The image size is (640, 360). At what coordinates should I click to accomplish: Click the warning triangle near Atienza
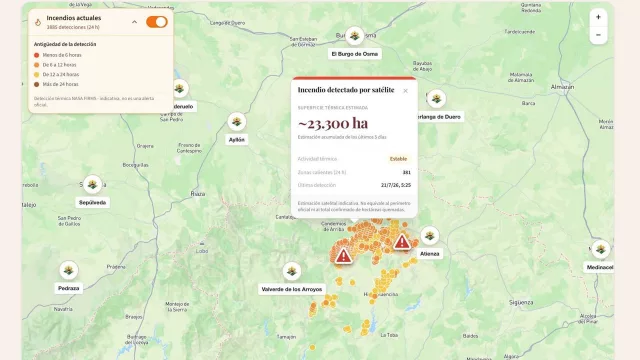pos(402,242)
